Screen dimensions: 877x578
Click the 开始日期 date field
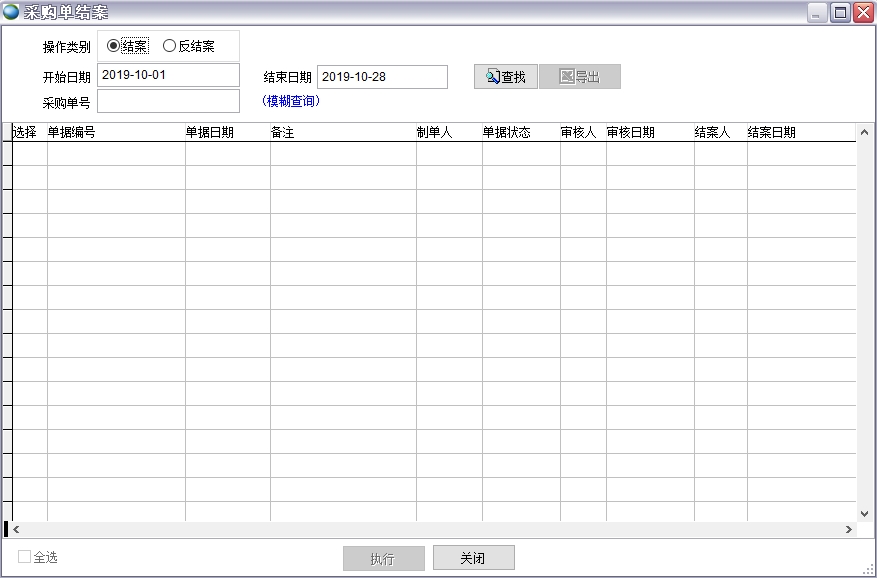pyautogui.click(x=168, y=75)
